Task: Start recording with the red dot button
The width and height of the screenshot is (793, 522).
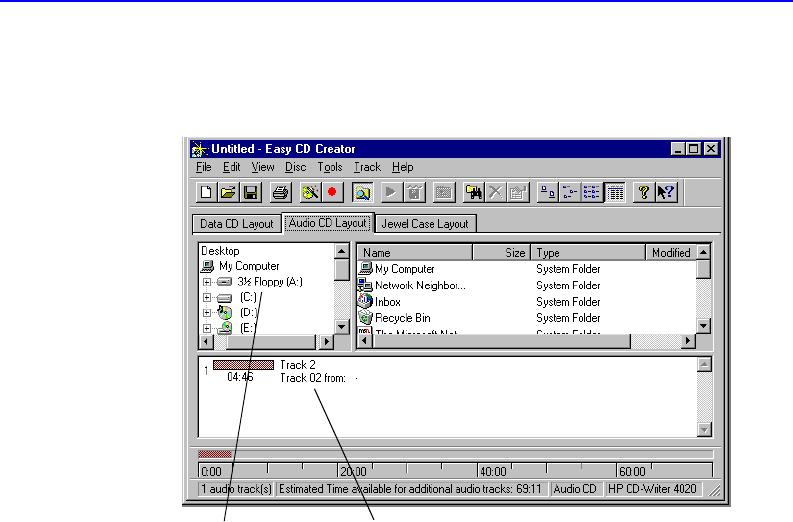Action: click(332, 192)
